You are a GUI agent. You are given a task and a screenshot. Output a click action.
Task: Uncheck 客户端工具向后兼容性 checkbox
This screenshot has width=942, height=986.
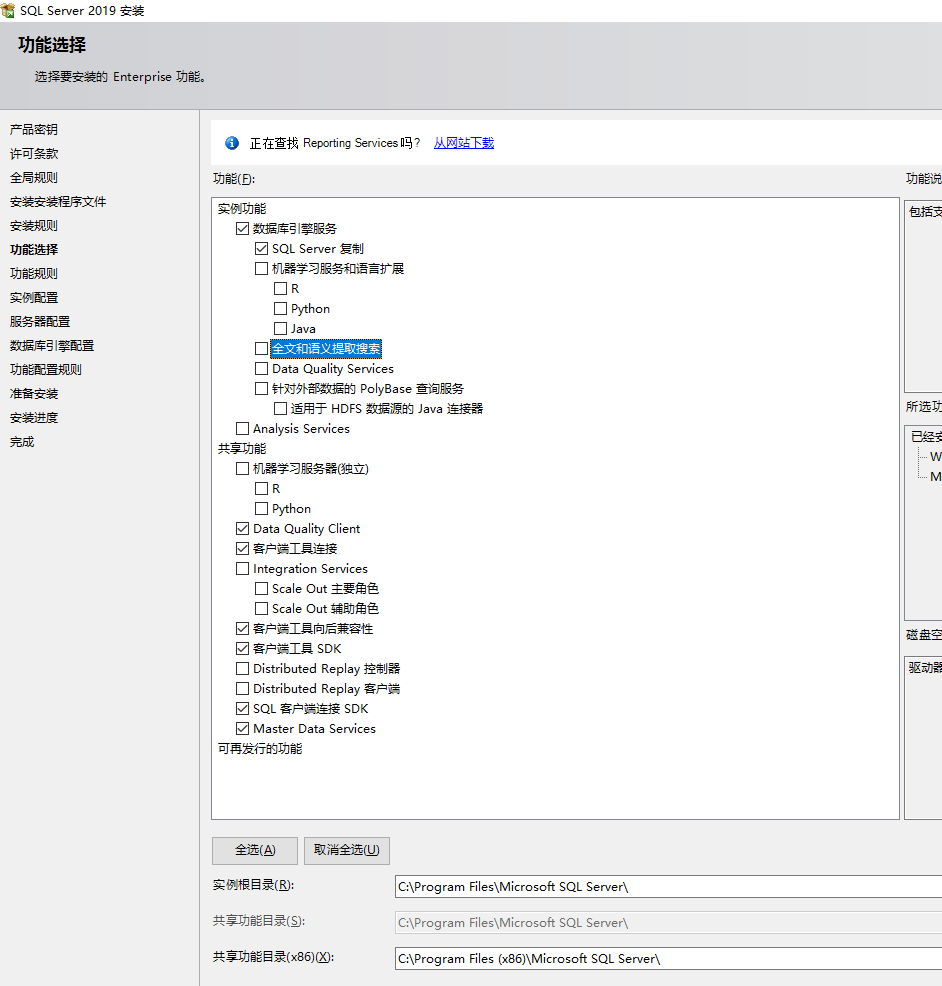[242, 628]
